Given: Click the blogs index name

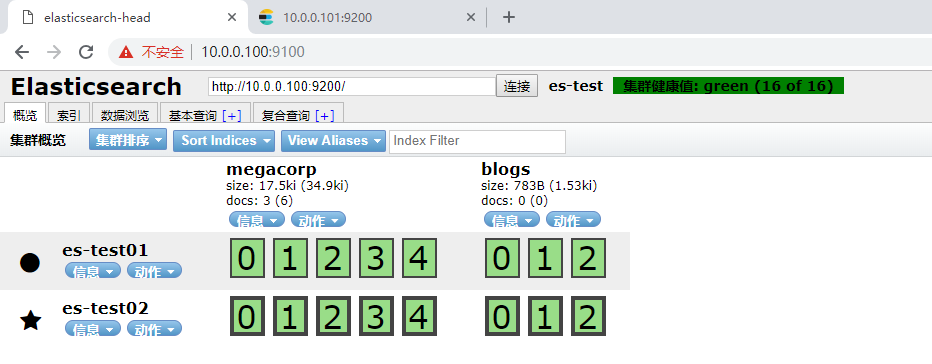Looking at the screenshot, I should [x=505, y=169].
